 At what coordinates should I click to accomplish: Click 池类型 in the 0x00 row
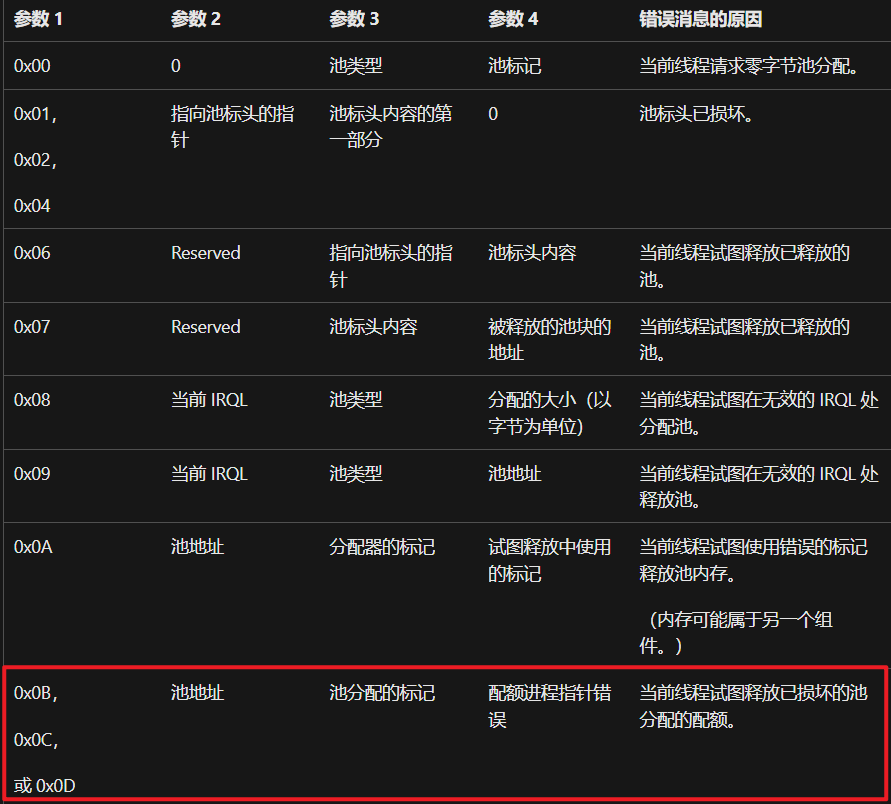[356, 66]
